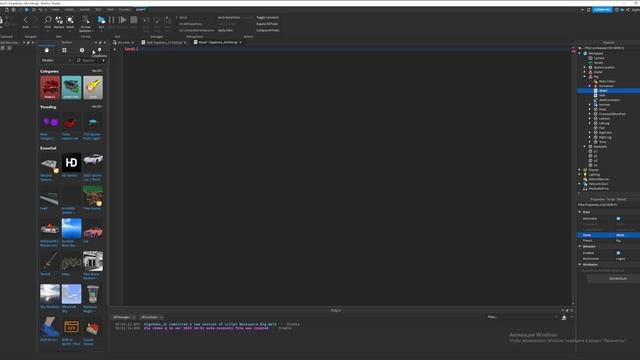
Task: Click the Step Over debugger icon
Action: [x=157, y=20]
